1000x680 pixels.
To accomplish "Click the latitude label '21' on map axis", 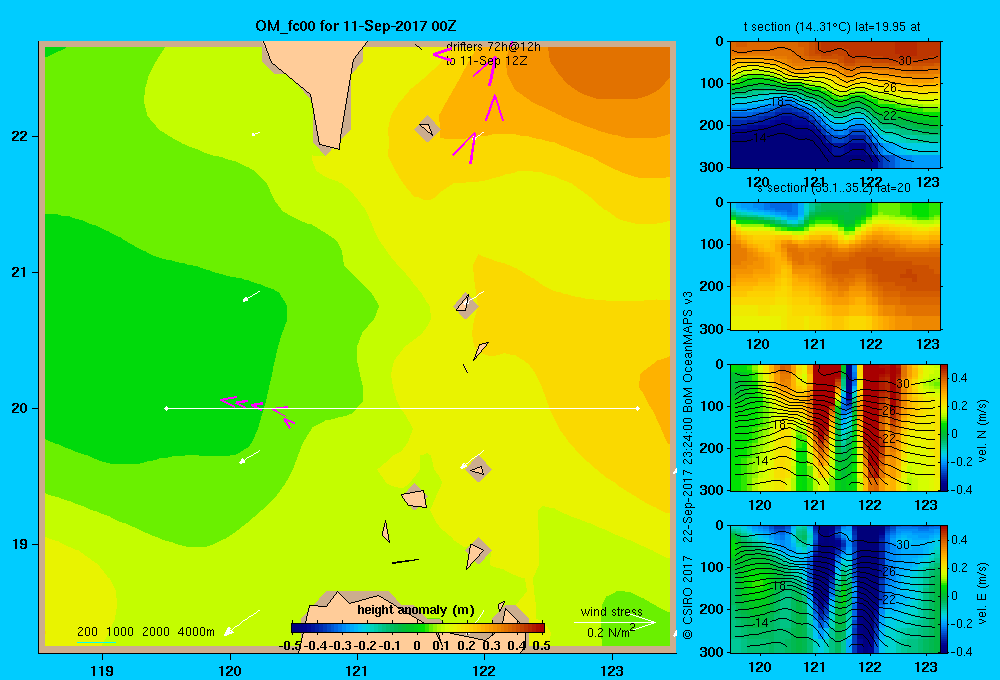I will 20,272.
